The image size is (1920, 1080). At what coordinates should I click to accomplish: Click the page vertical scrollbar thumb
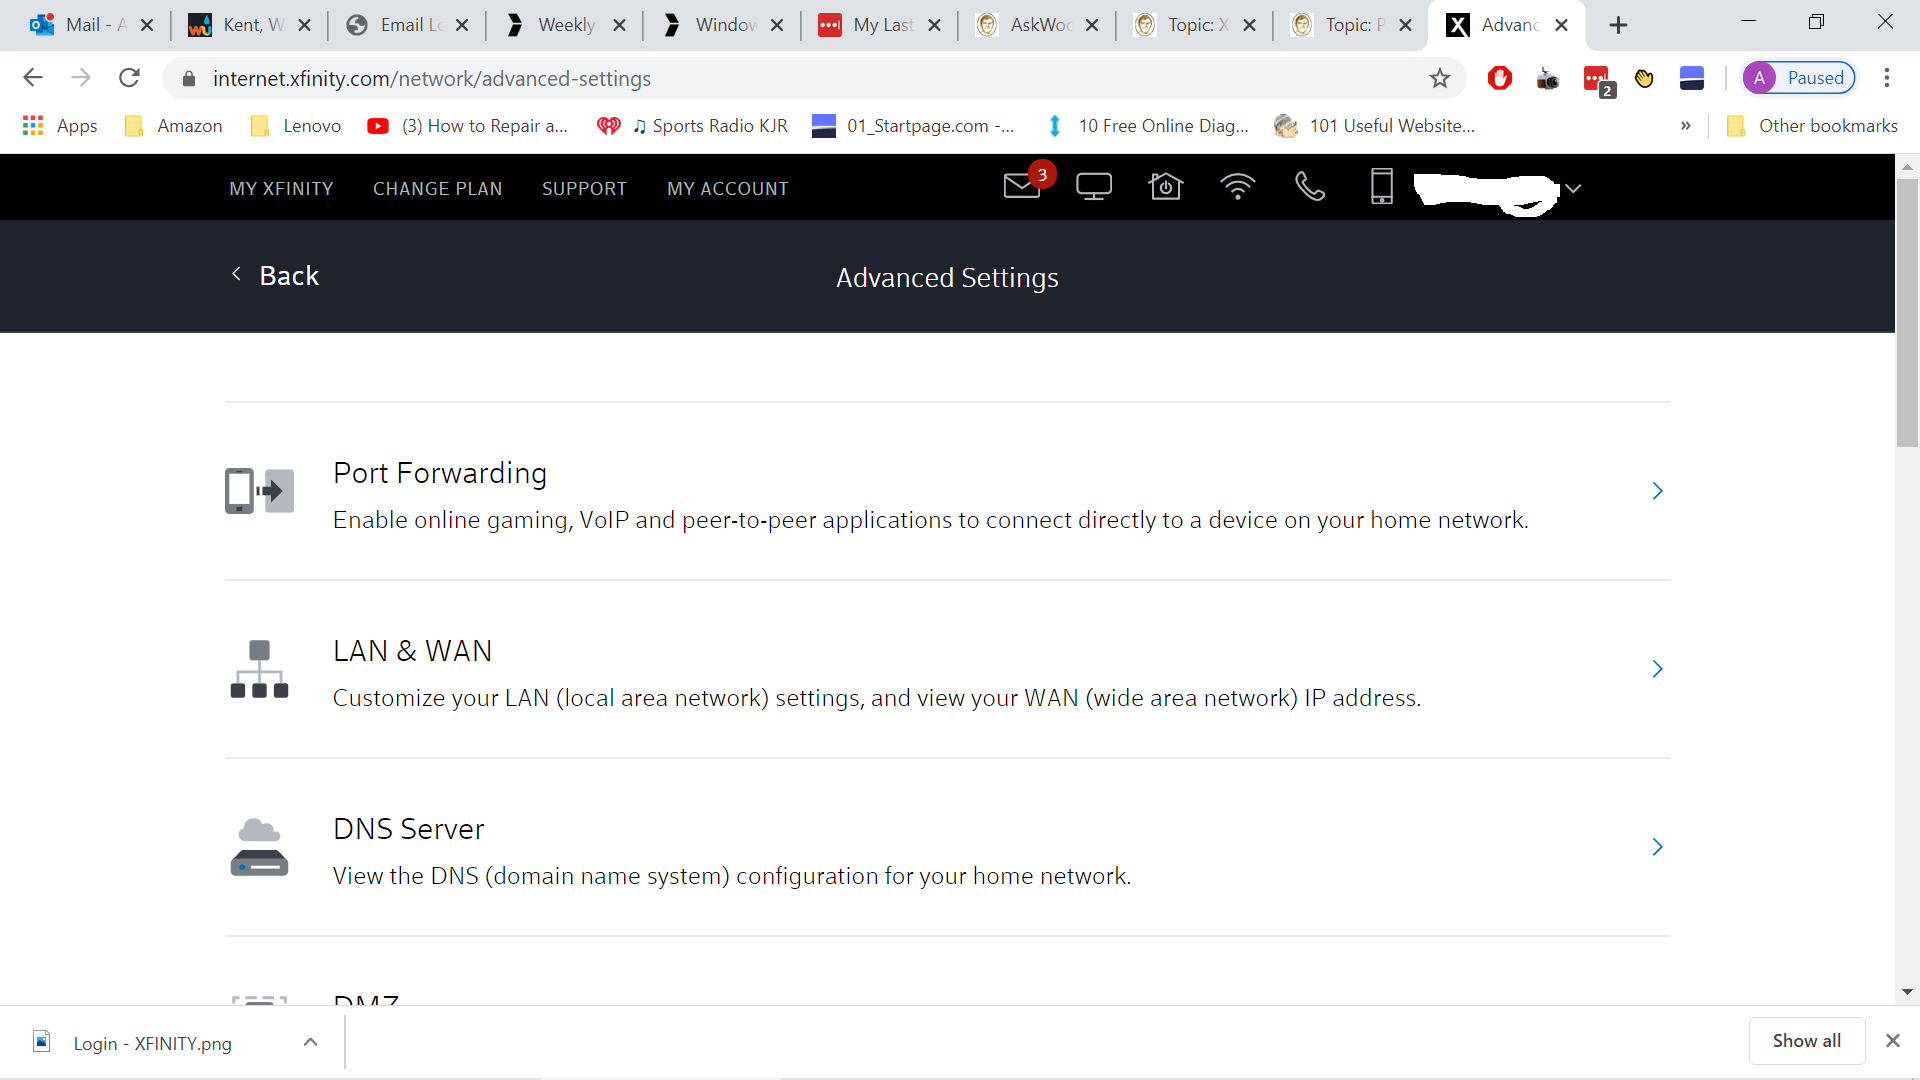(x=1907, y=312)
